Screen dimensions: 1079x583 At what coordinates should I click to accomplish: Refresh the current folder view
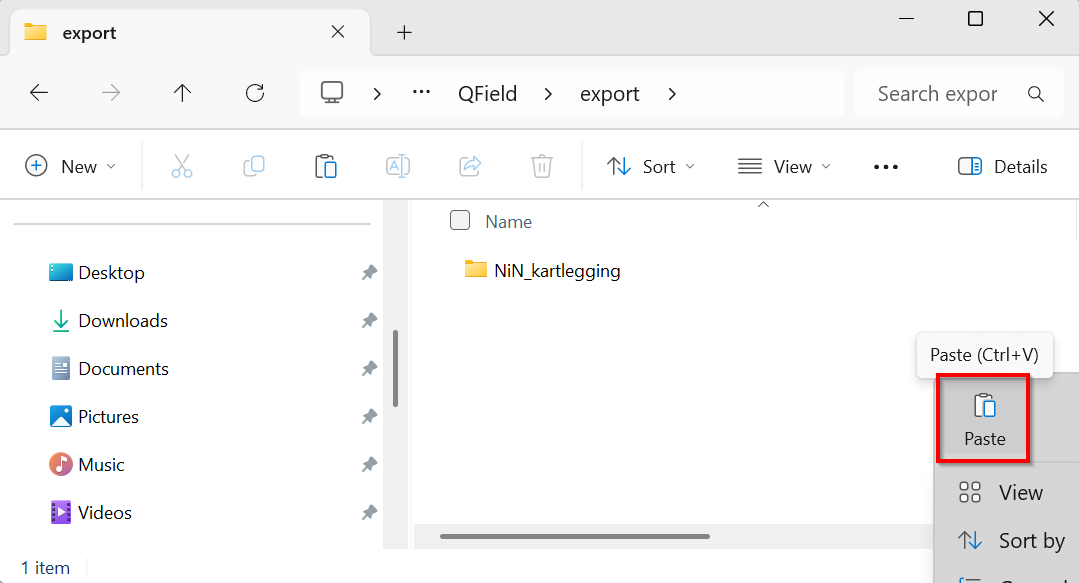(x=255, y=93)
